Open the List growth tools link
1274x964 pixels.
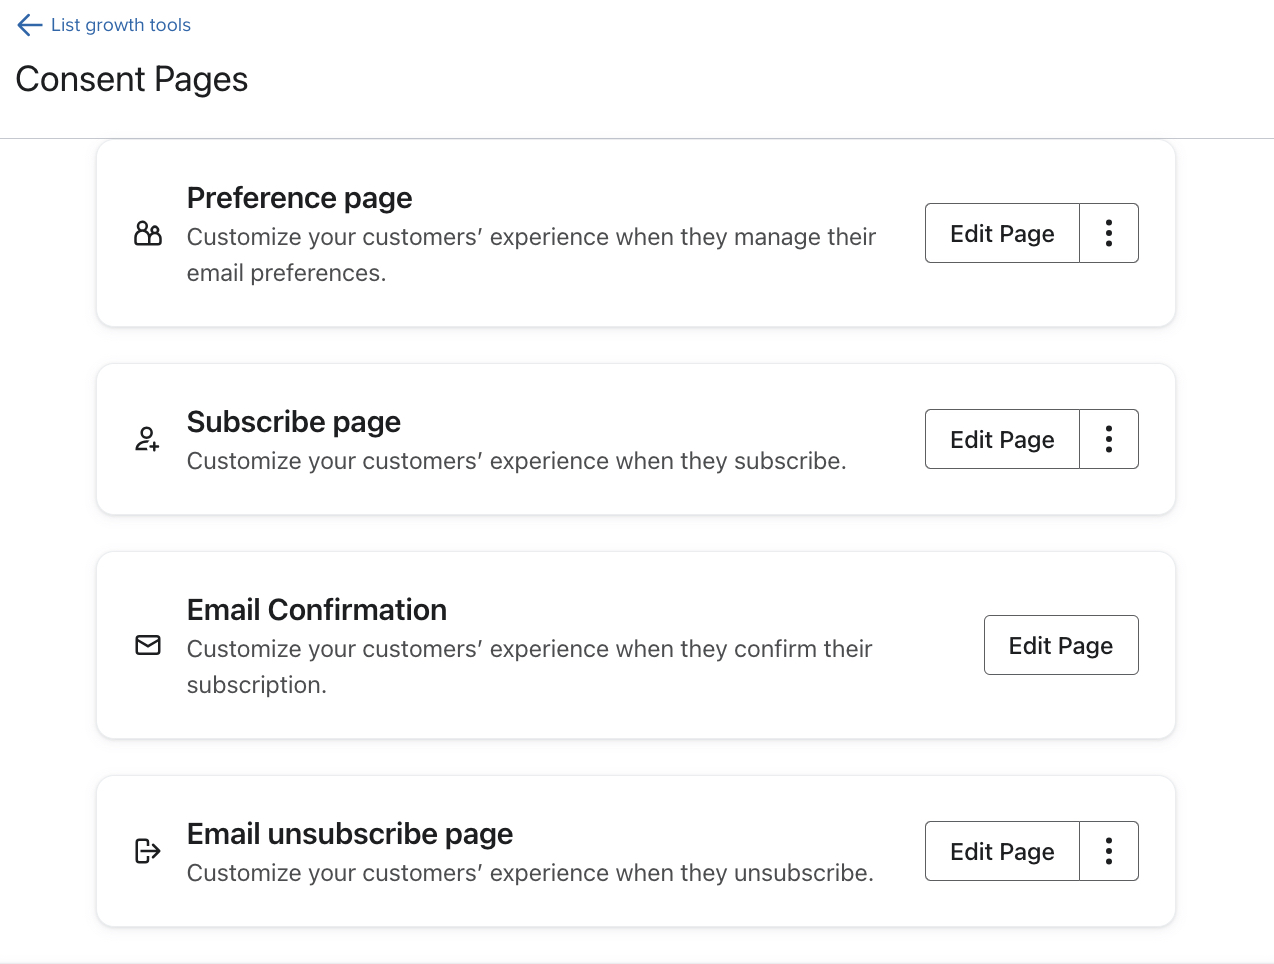point(120,24)
